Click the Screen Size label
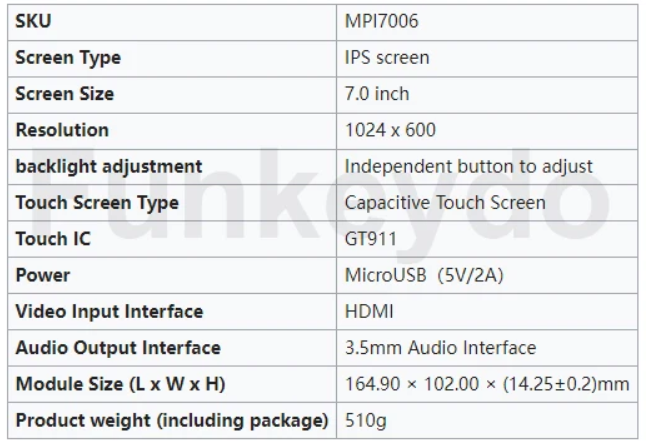Image resolution: width=646 pixels, height=444 pixels. click(65, 94)
